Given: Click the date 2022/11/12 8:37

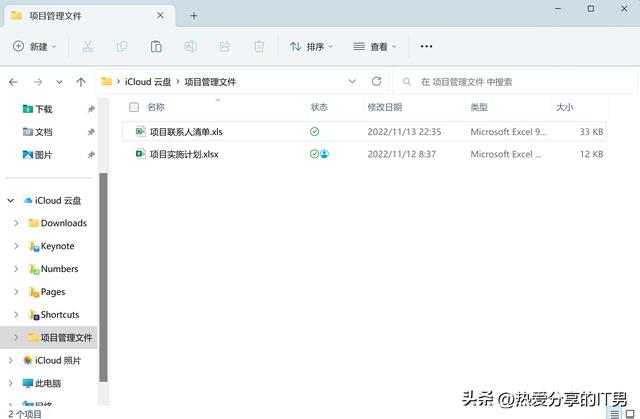Looking at the screenshot, I should coord(402,154).
